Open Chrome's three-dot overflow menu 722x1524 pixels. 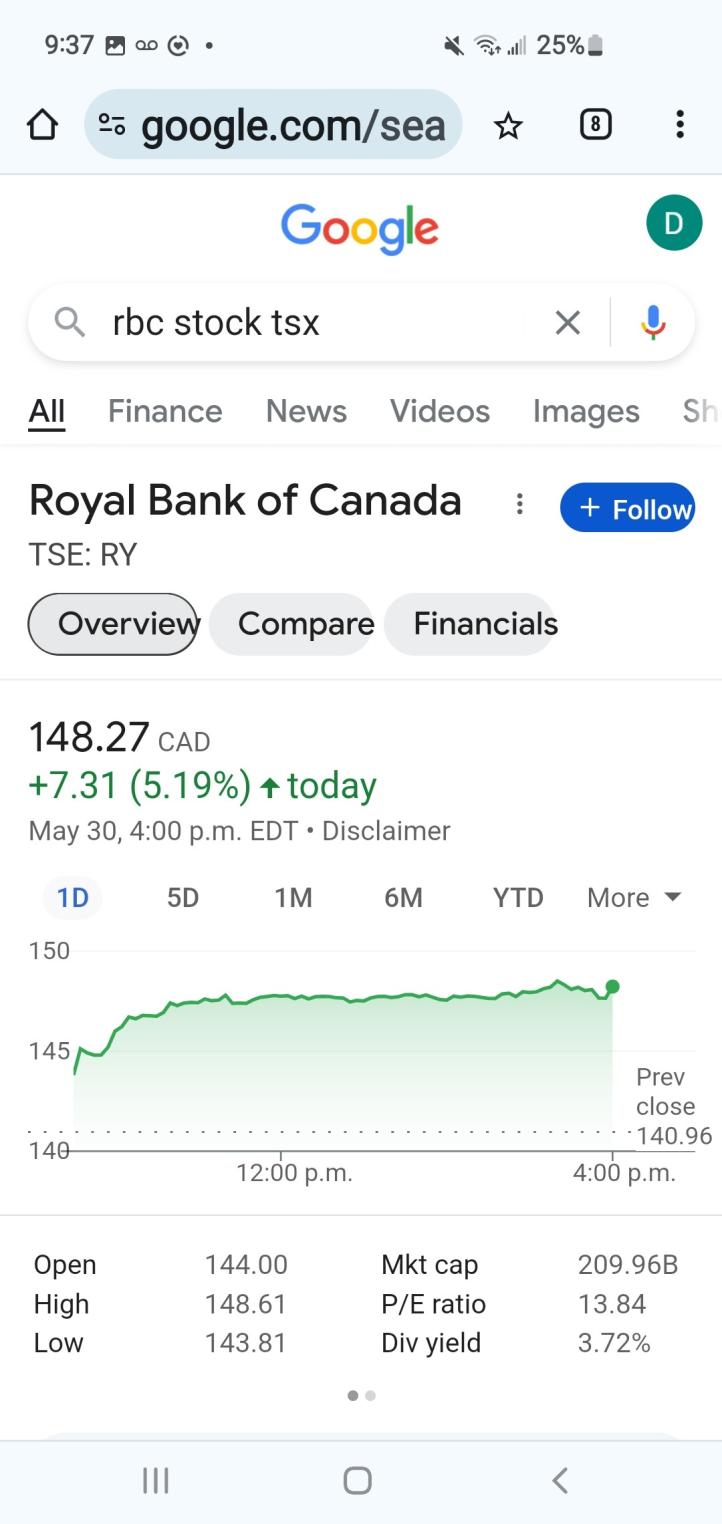[x=680, y=124]
